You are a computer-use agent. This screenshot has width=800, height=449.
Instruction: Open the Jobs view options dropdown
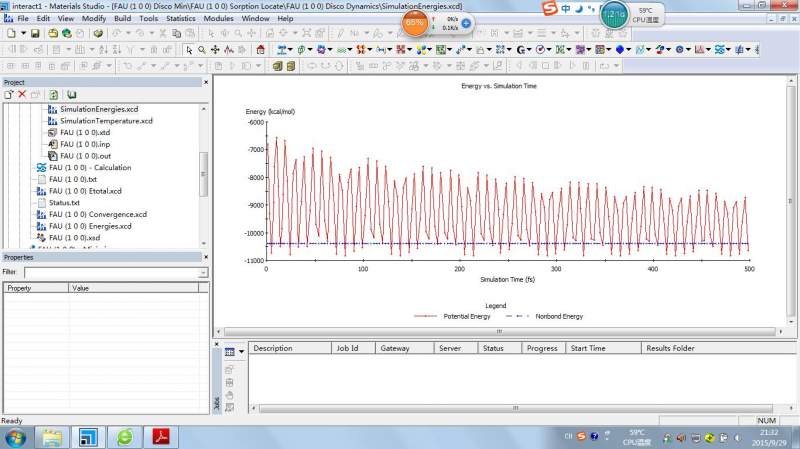pyautogui.click(x=241, y=352)
